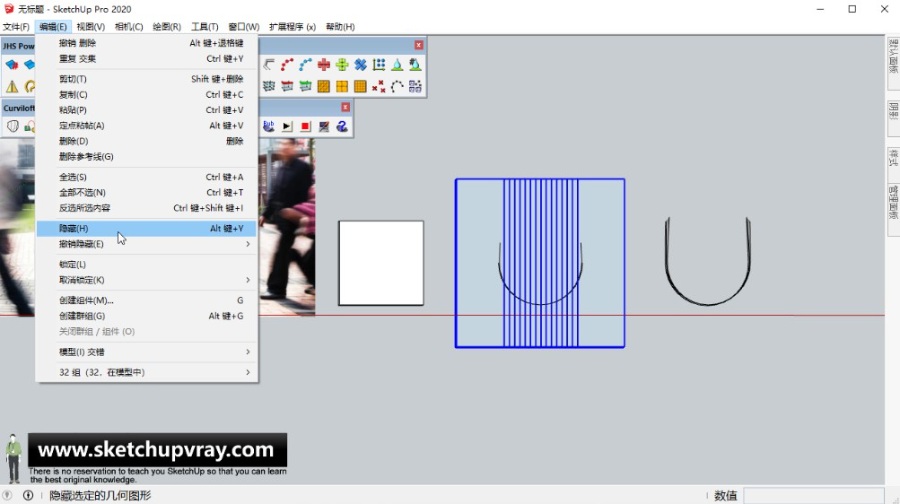Expand the 取消锁定(K) submenu arrow
This screenshot has width=900, height=504.
coord(248,280)
